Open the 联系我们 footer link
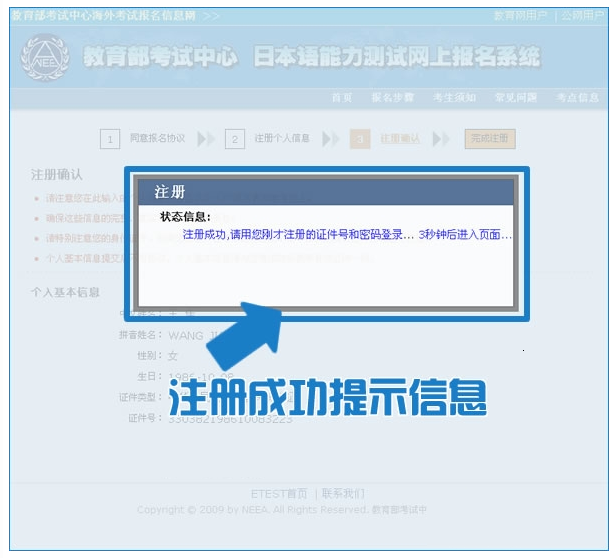The height and width of the screenshot is (558, 616). [x=343, y=494]
